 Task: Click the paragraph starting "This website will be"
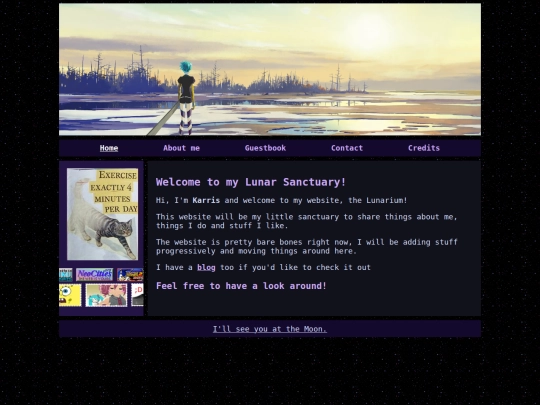click(x=307, y=221)
